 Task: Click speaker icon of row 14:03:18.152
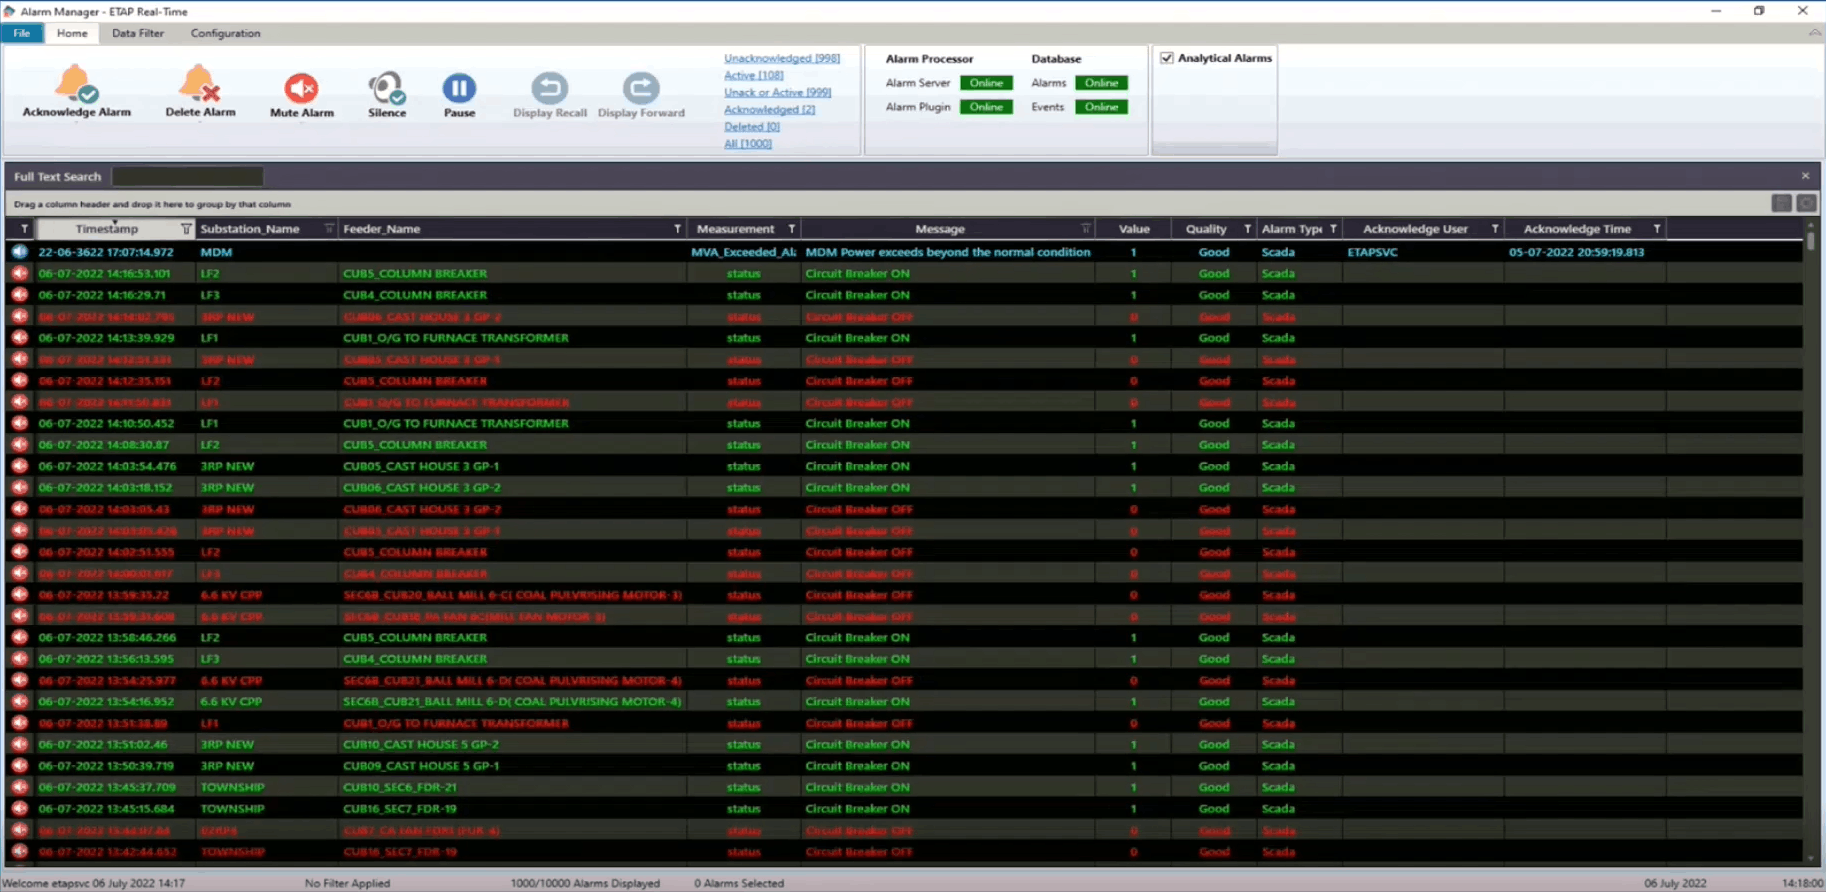(x=19, y=488)
